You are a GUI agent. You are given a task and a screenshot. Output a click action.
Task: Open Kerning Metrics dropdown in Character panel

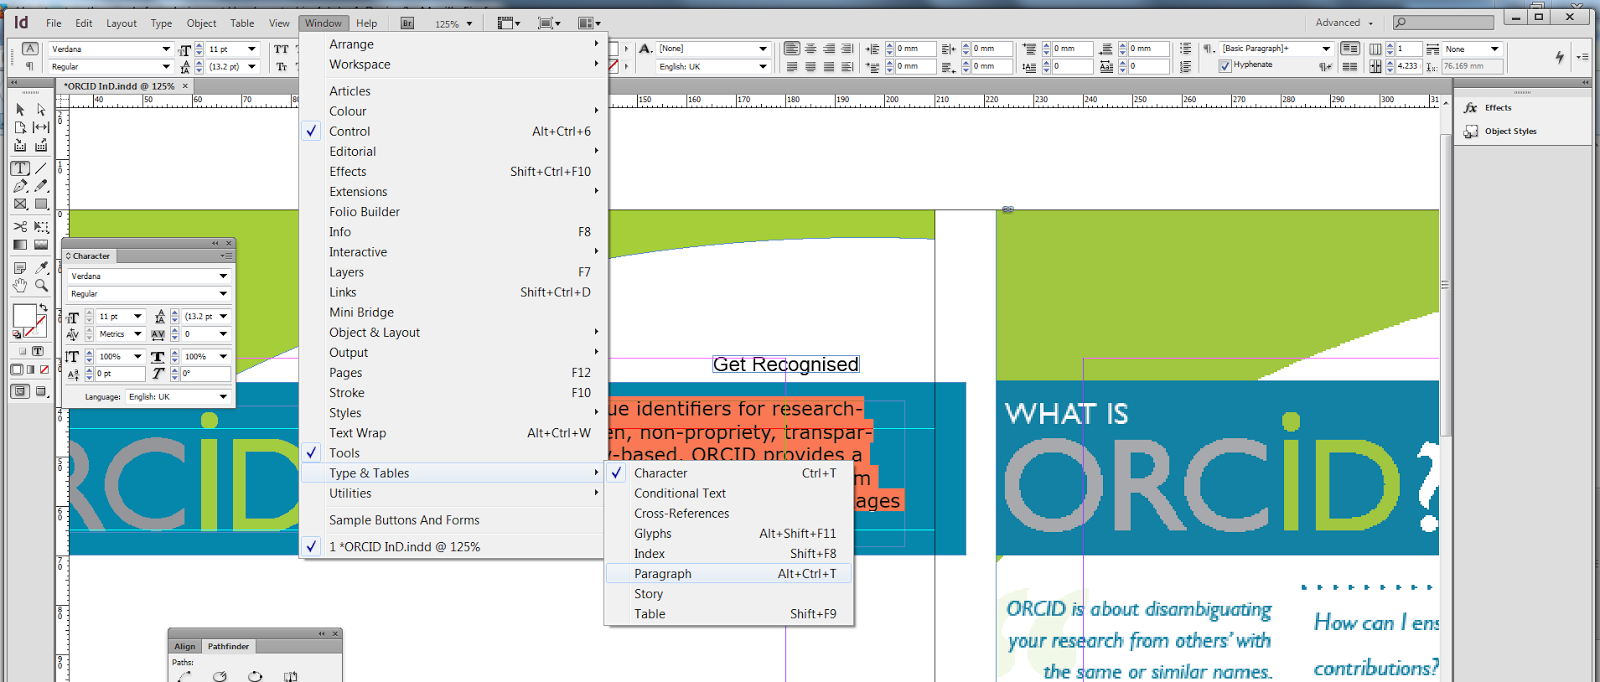138,334
